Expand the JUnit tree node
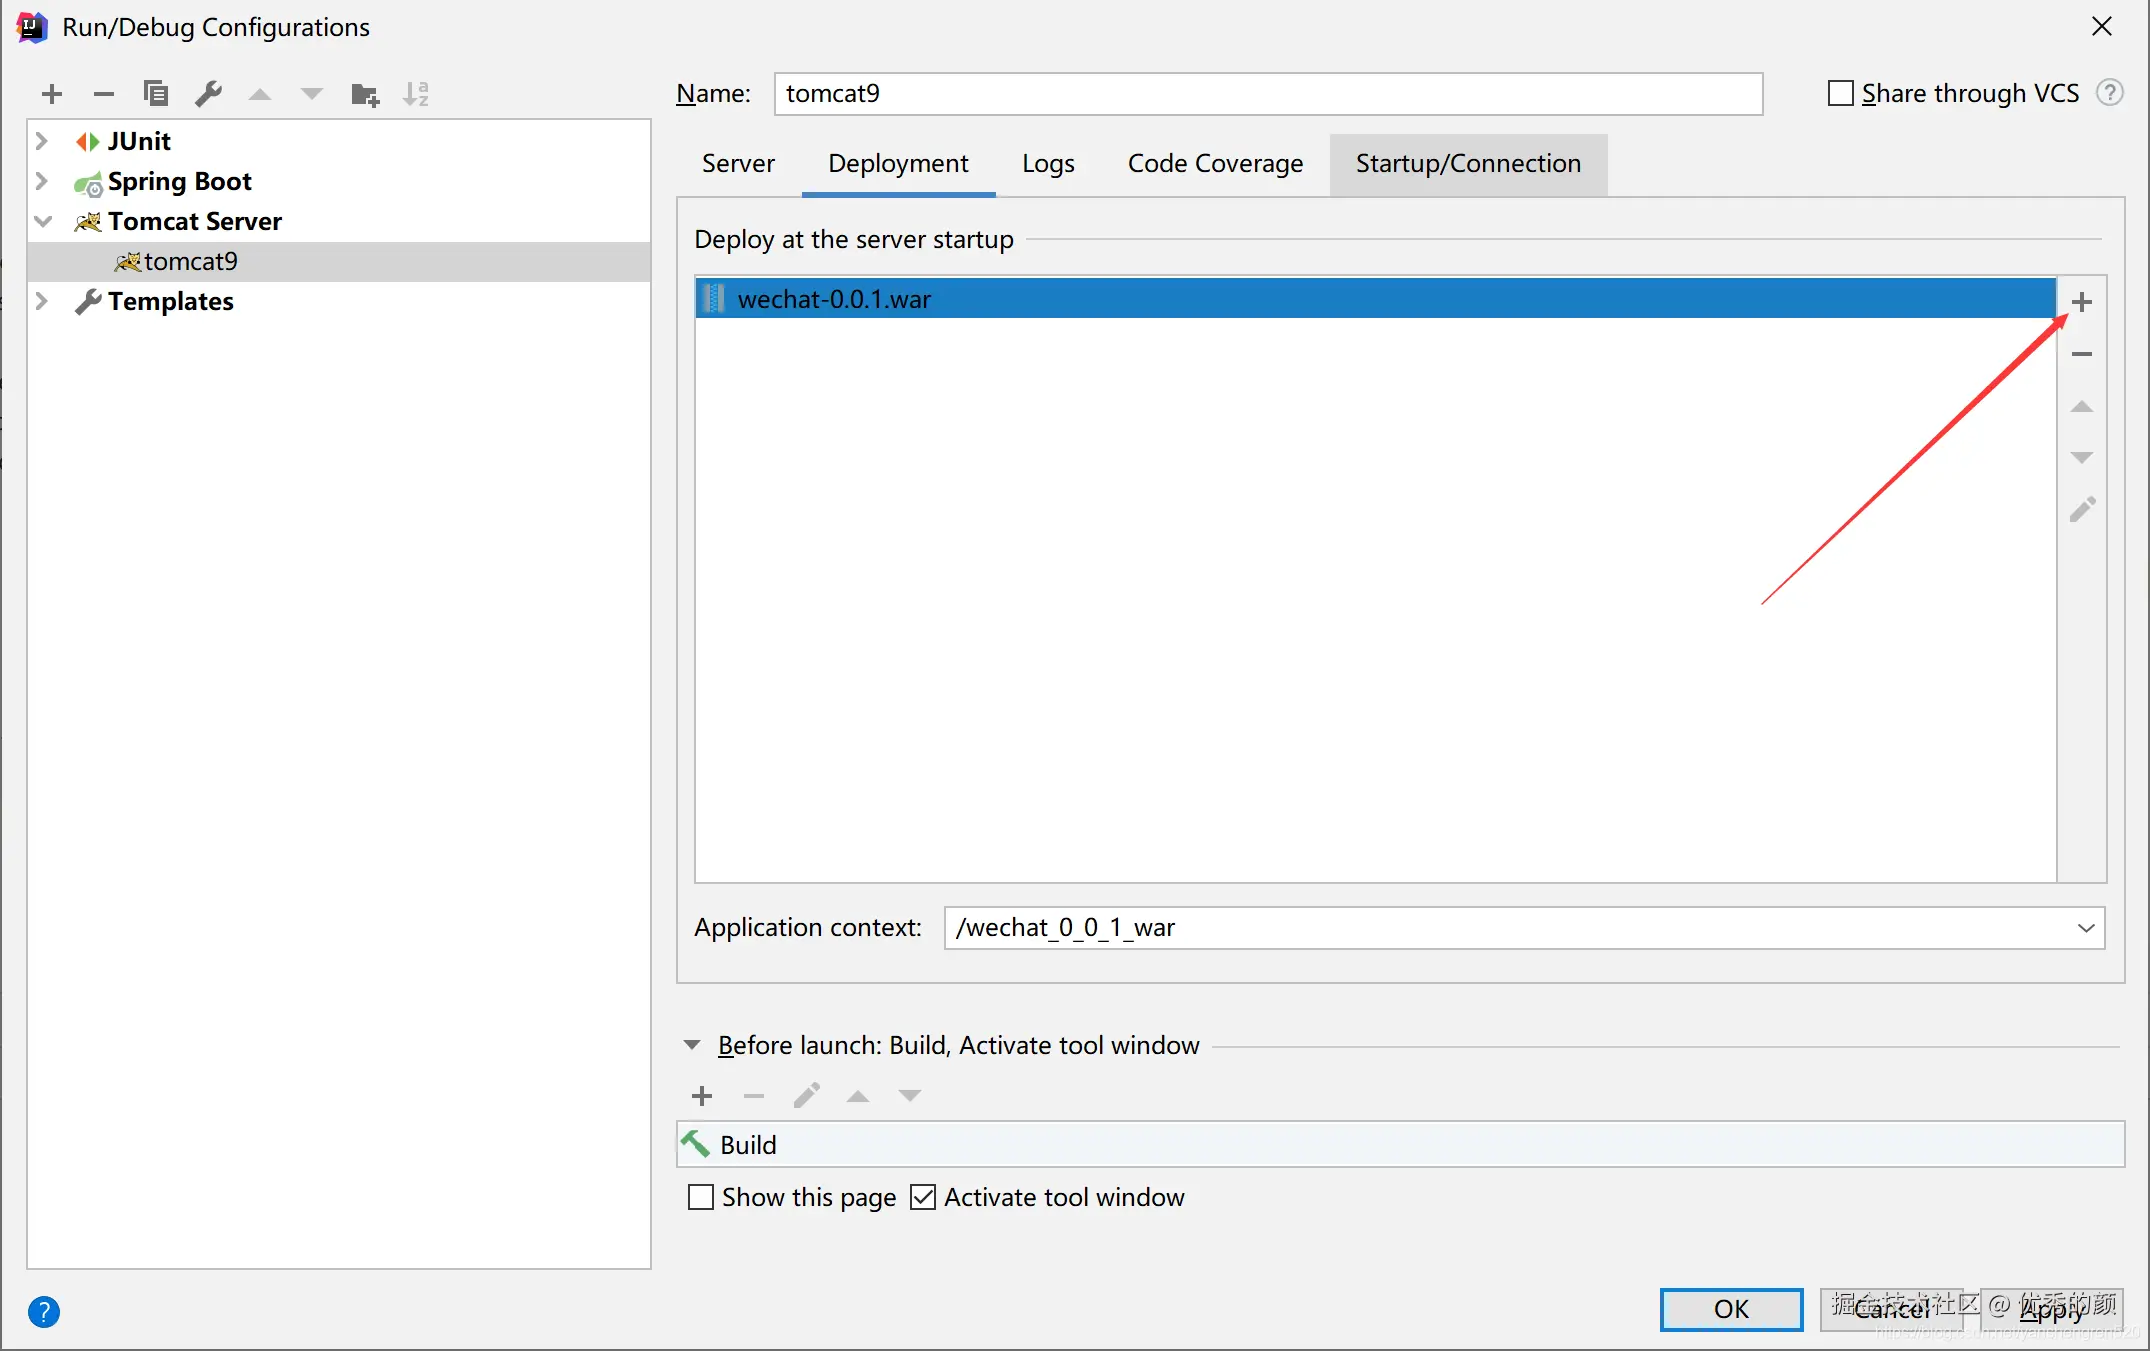 pyautogui.click(x=42, y=141)
